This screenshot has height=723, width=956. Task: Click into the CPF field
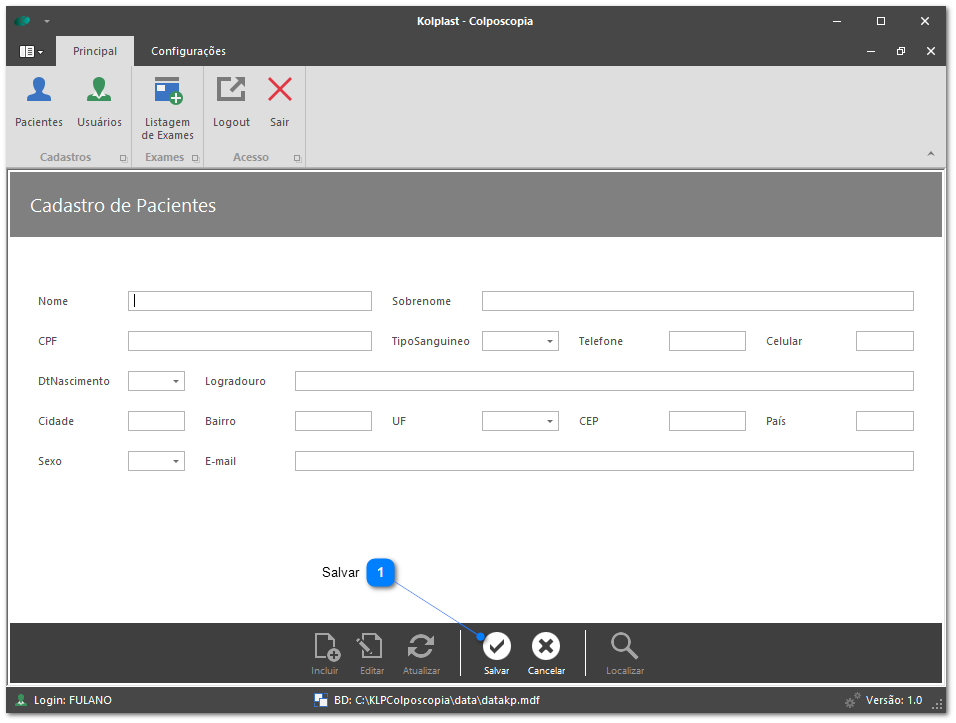pyautogui.click(x=250, y=341)
